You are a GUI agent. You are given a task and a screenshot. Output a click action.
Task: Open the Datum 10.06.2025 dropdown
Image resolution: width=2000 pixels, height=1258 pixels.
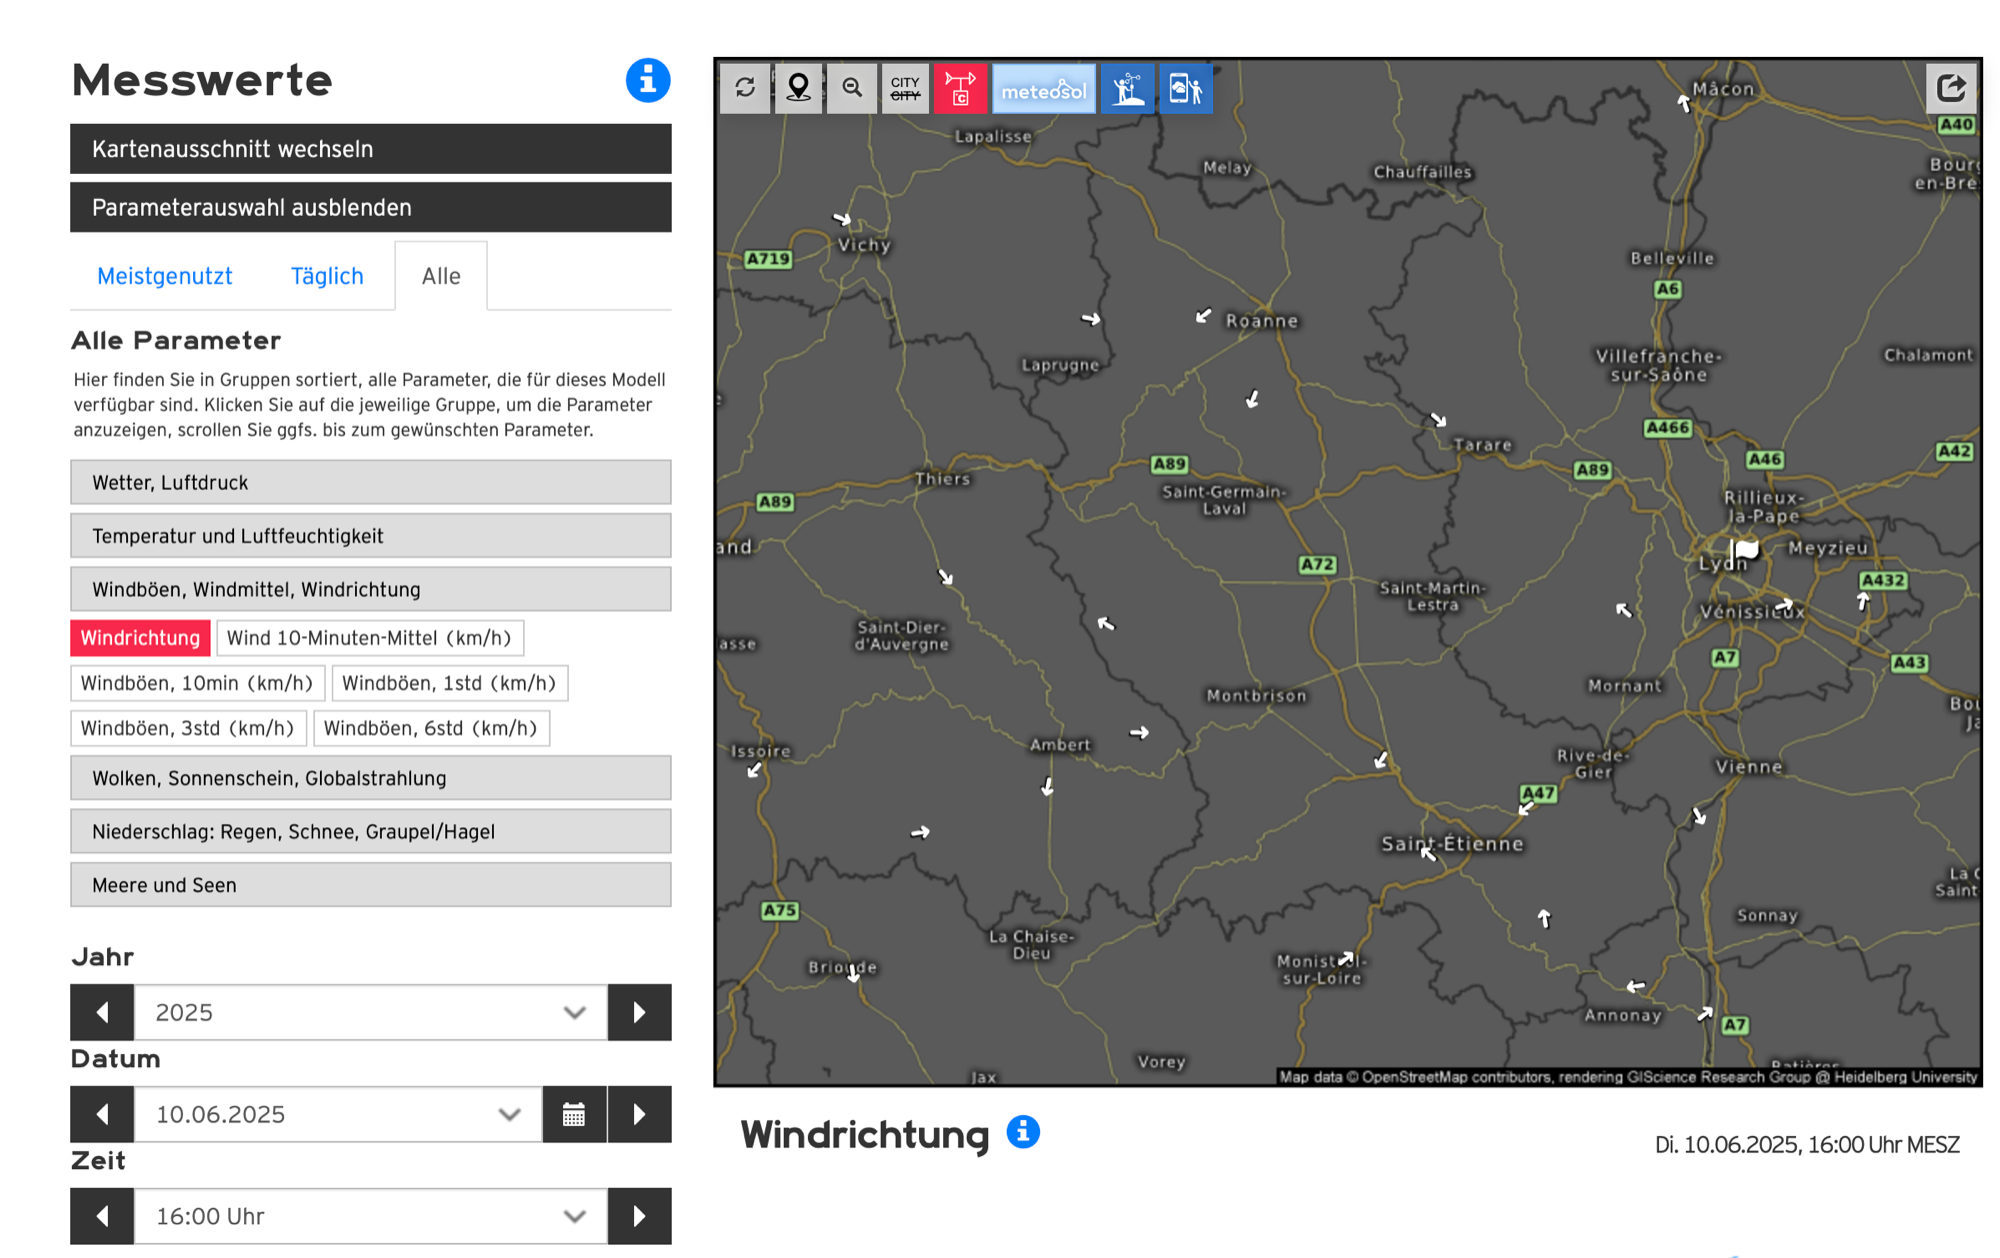(338, 1114)
